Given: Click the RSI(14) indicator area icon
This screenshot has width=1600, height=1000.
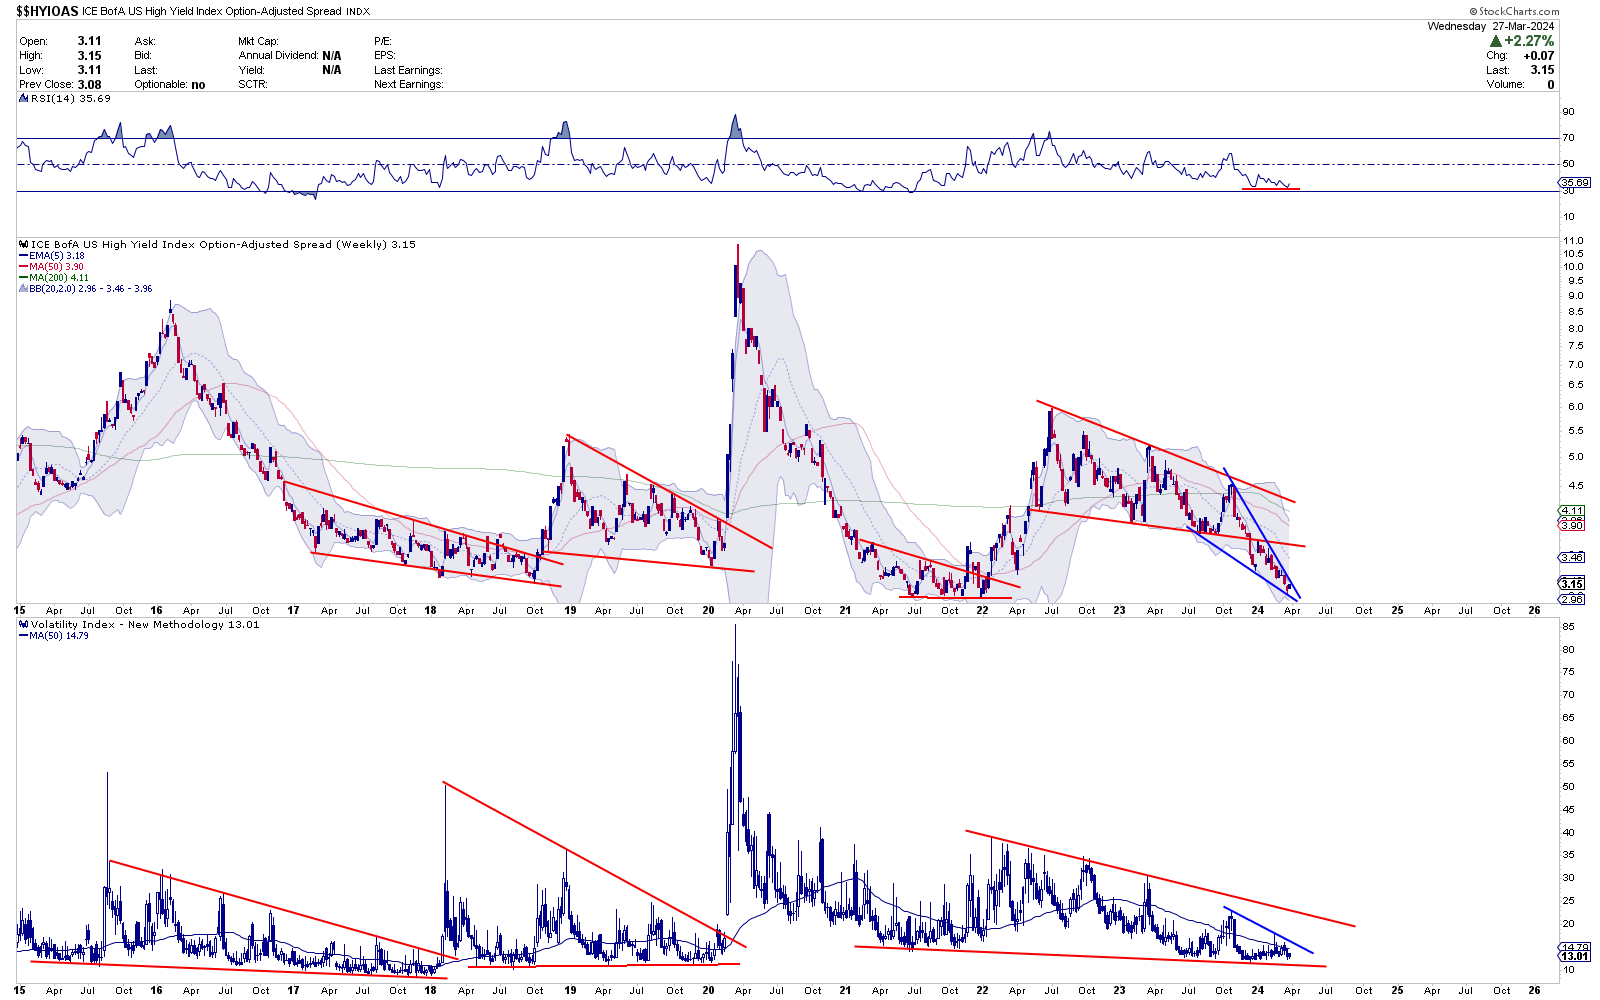Looking at the screenshot, I should (24, 98).
